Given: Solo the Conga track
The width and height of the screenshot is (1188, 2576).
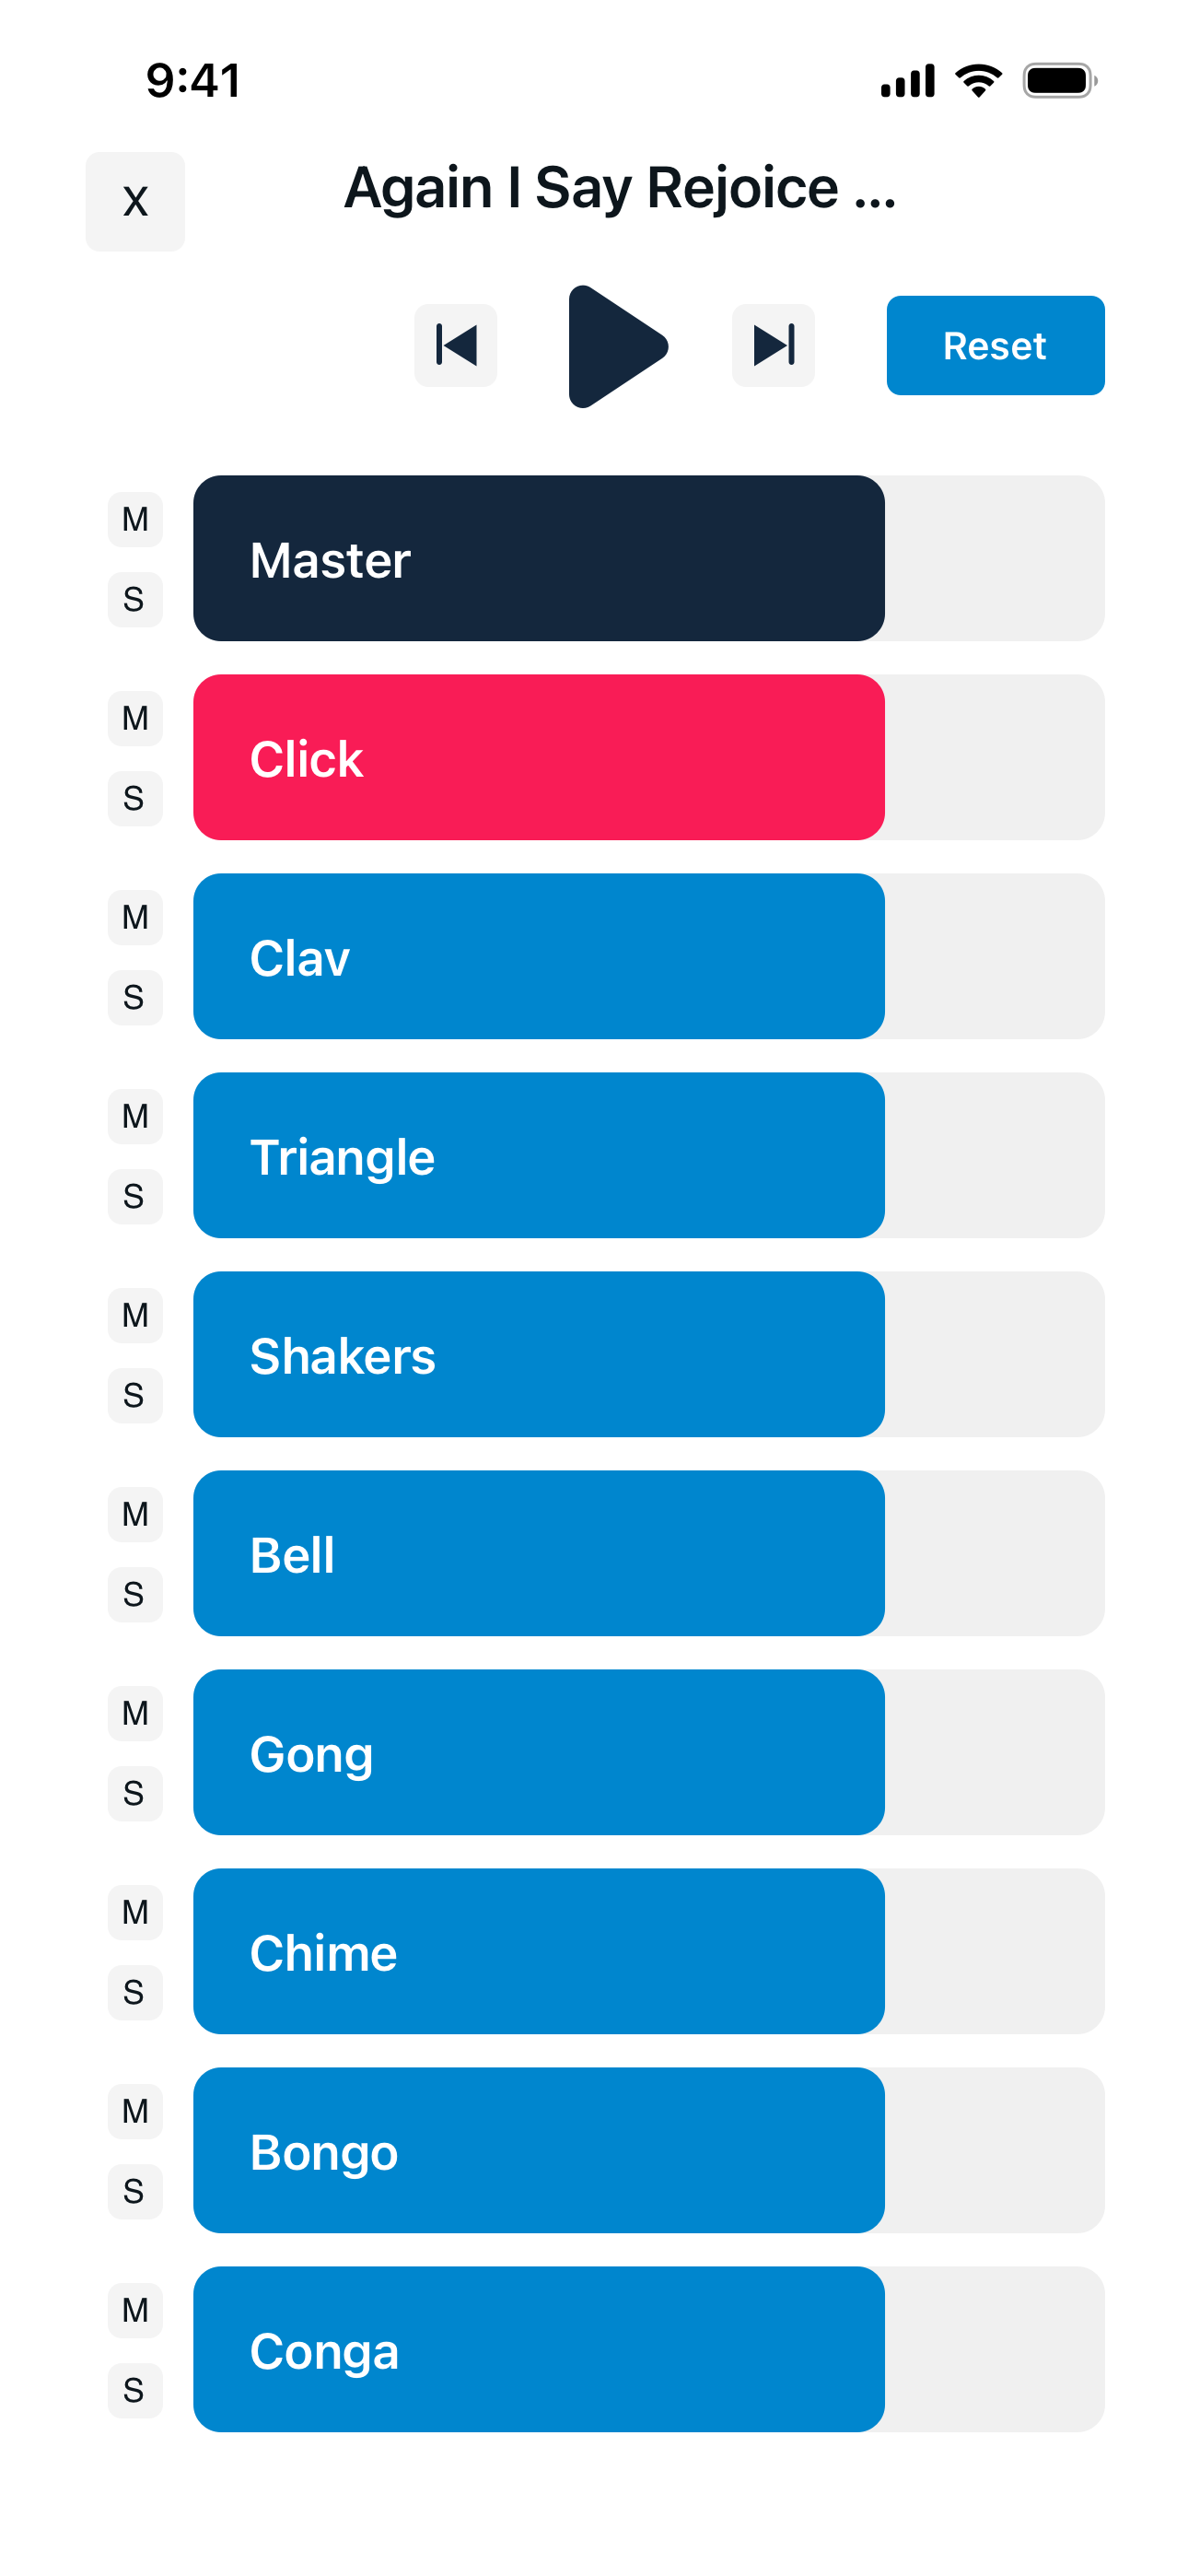Looking at the screenshot, I should pyautogui.click(x=135, y=2390).
